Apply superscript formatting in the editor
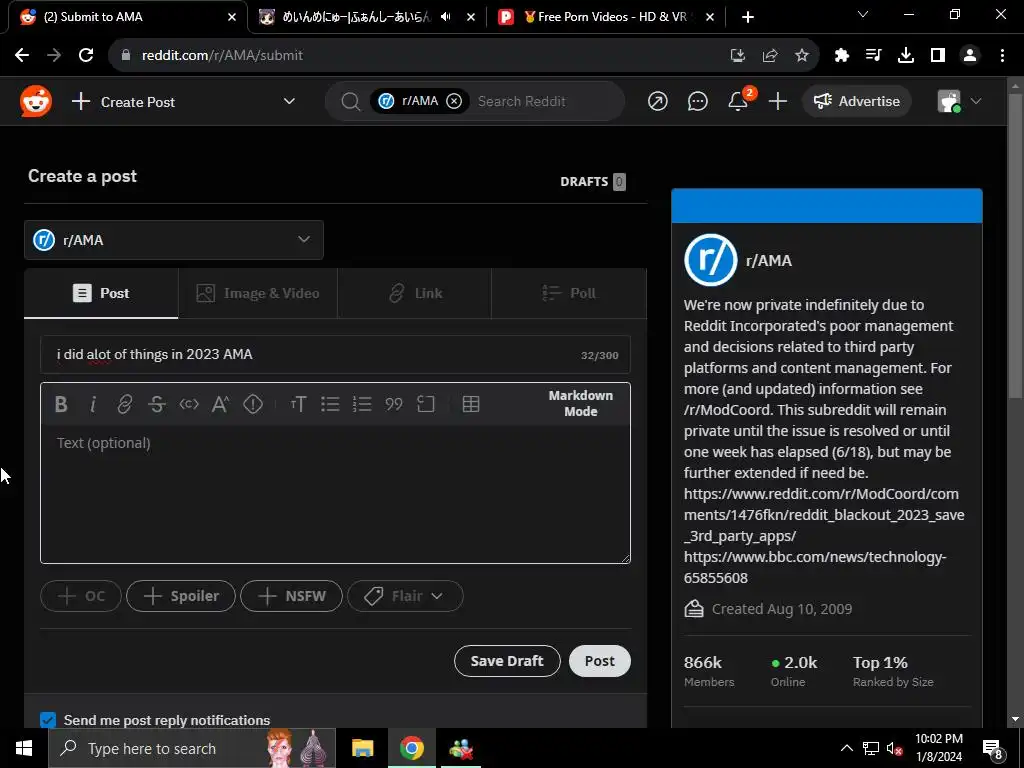Image resolution: width=1024 pixels, height=768 pixels. 221,404
